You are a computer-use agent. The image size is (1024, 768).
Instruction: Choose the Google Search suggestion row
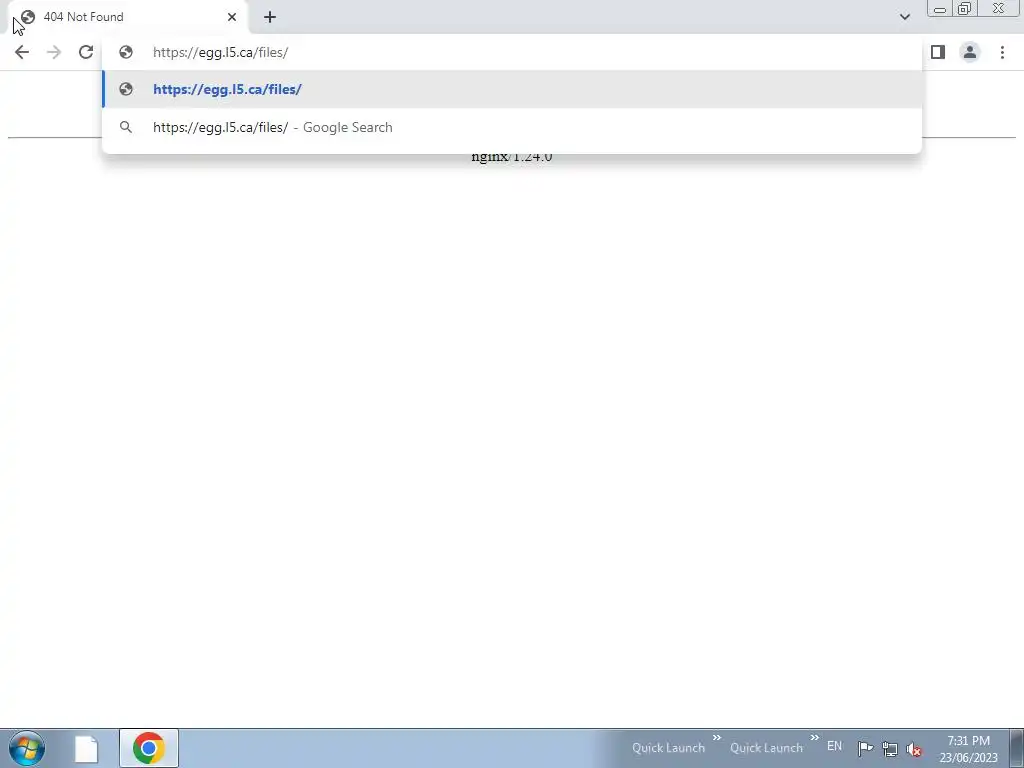click(512, 127)
